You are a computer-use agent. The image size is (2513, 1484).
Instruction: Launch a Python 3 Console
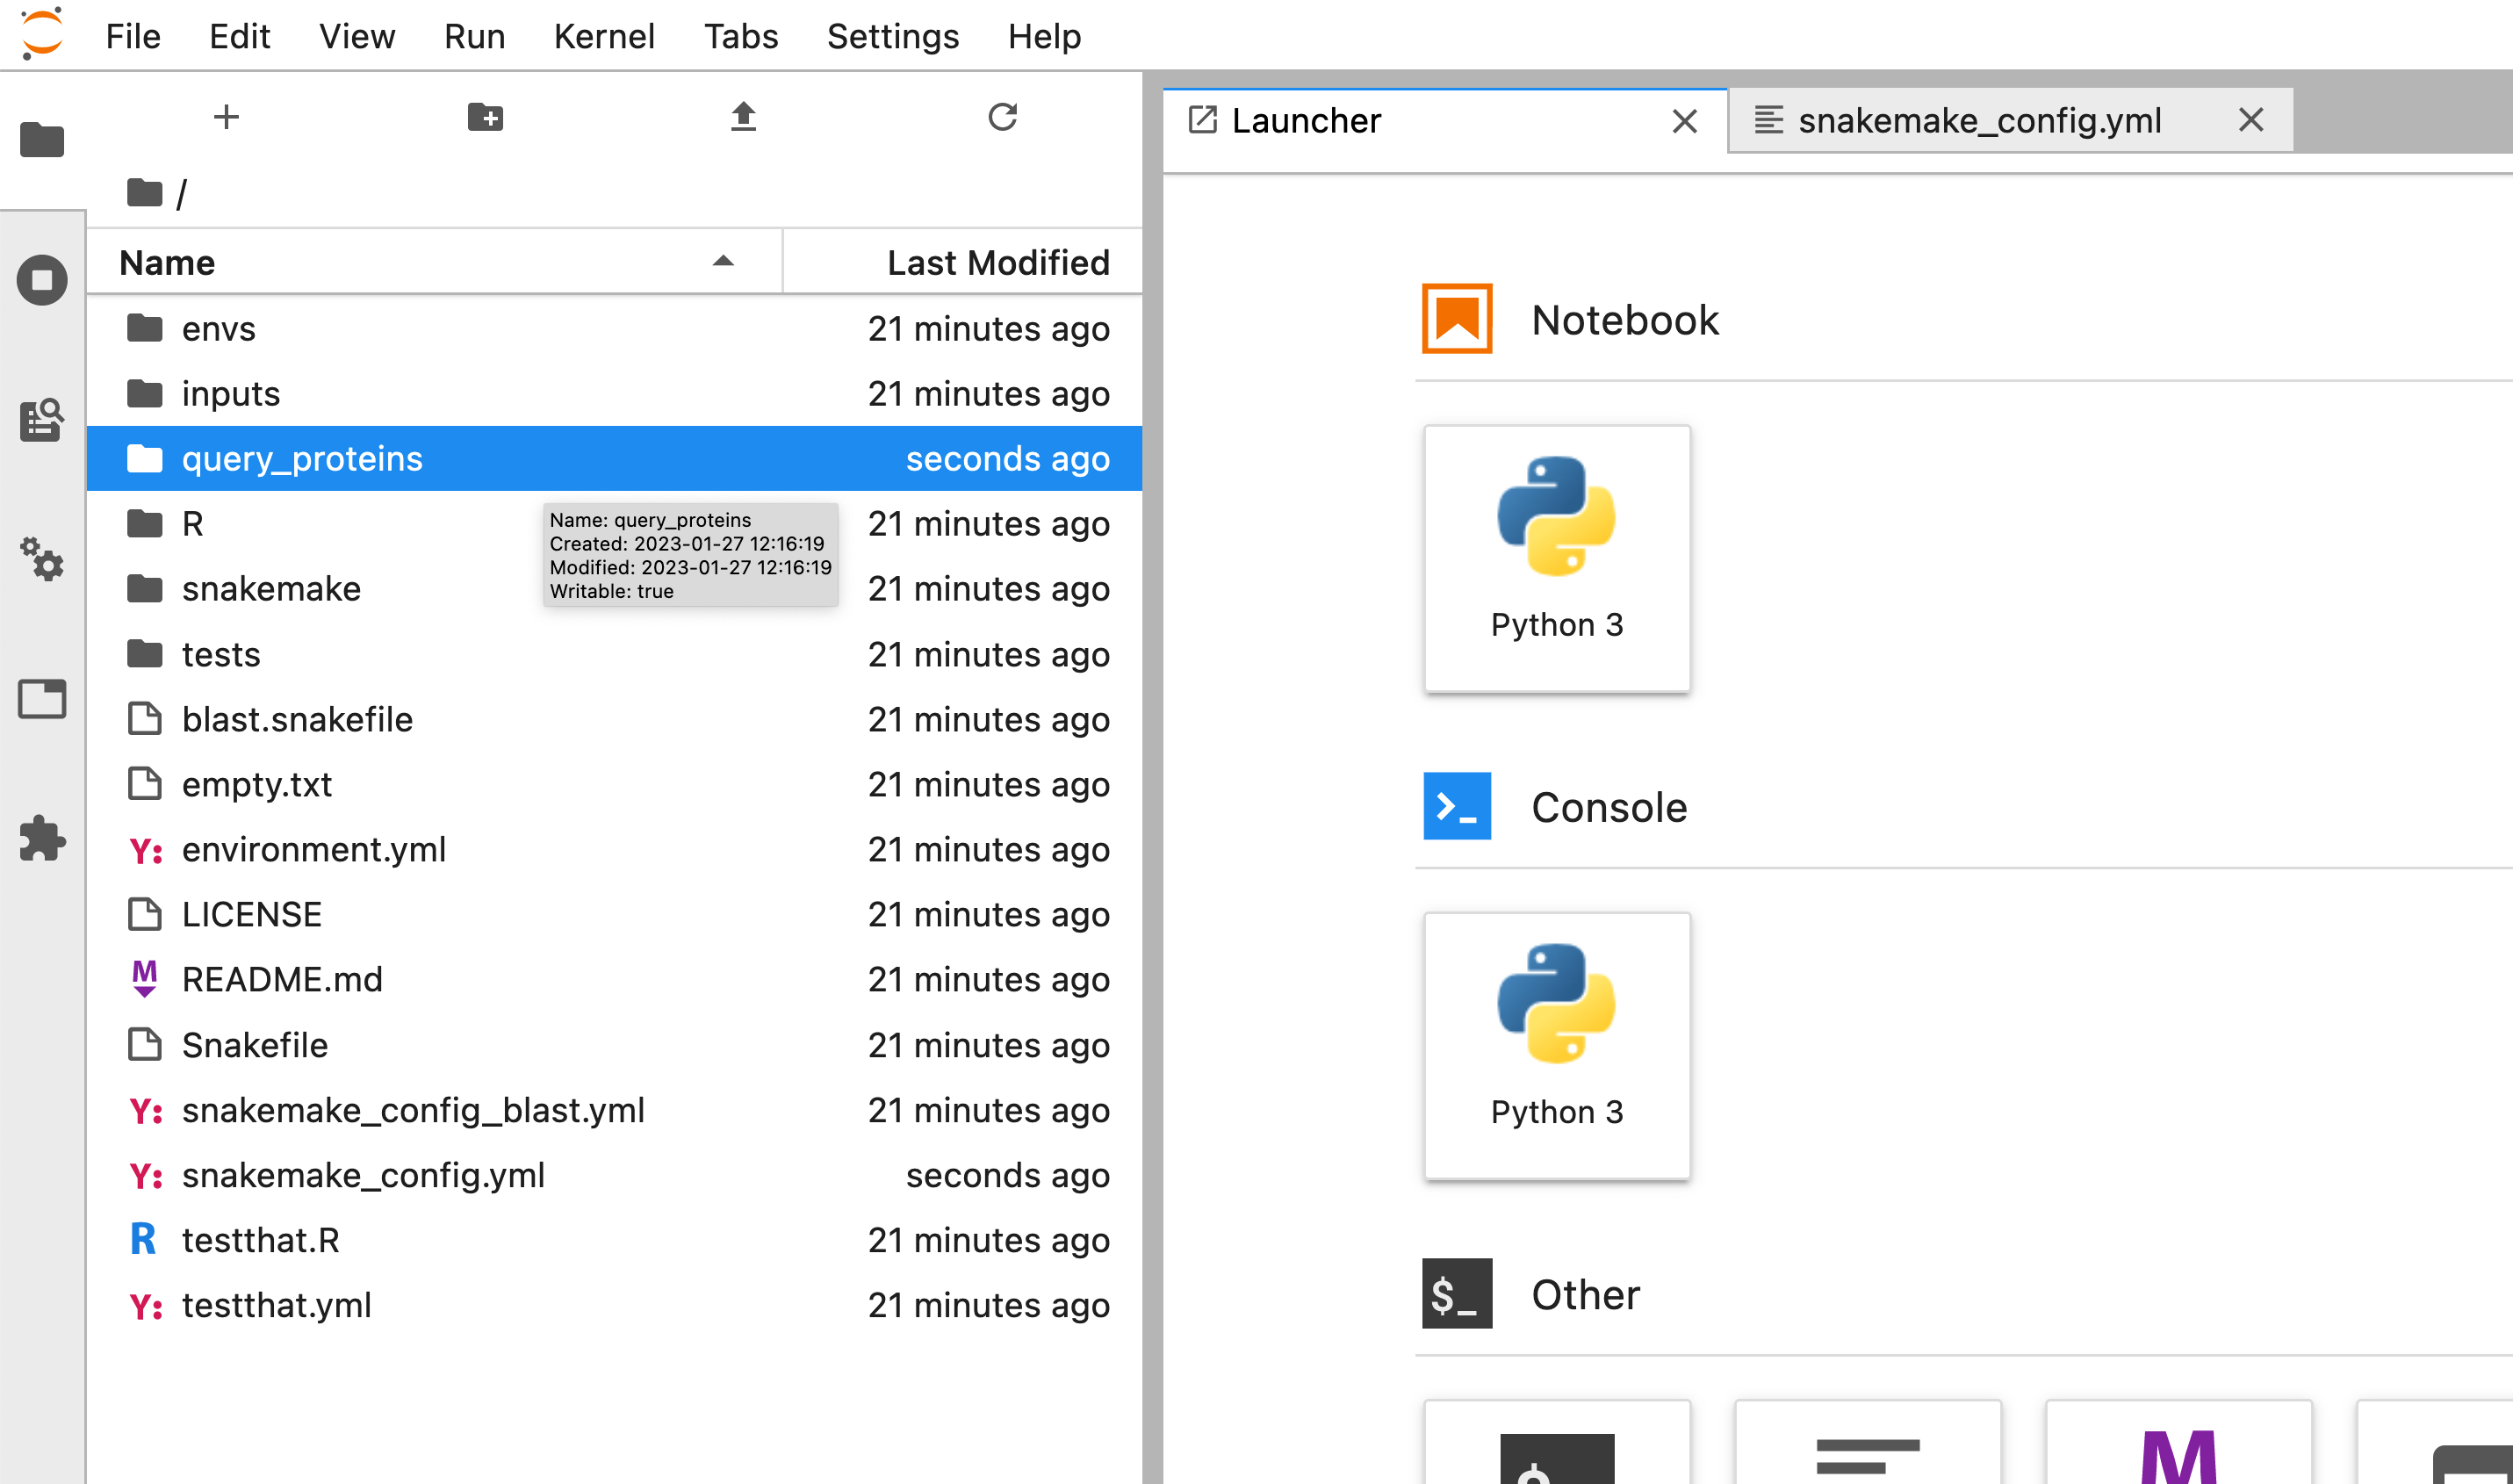1556,1045
